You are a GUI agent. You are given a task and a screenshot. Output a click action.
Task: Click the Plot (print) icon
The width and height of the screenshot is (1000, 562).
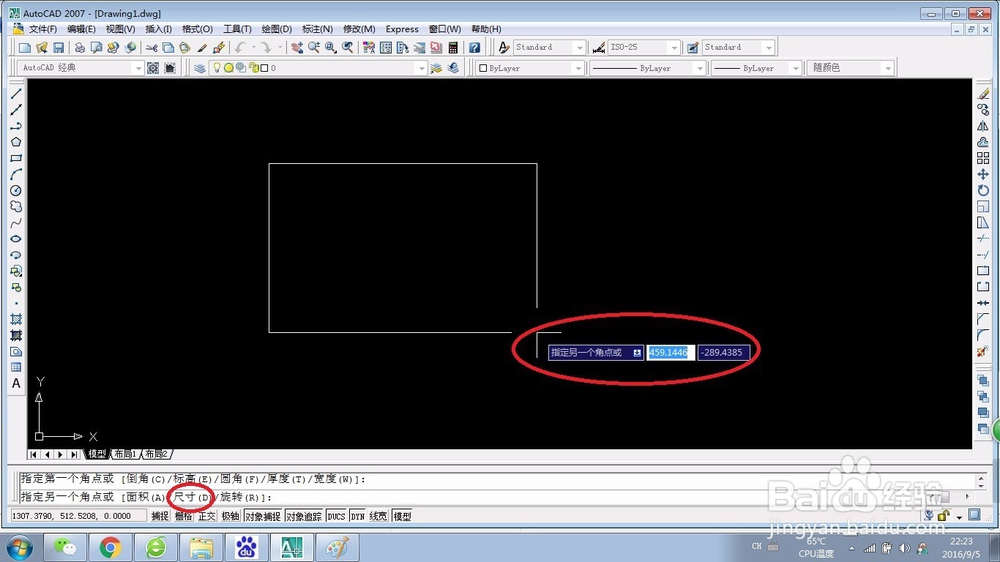point(80,47)
